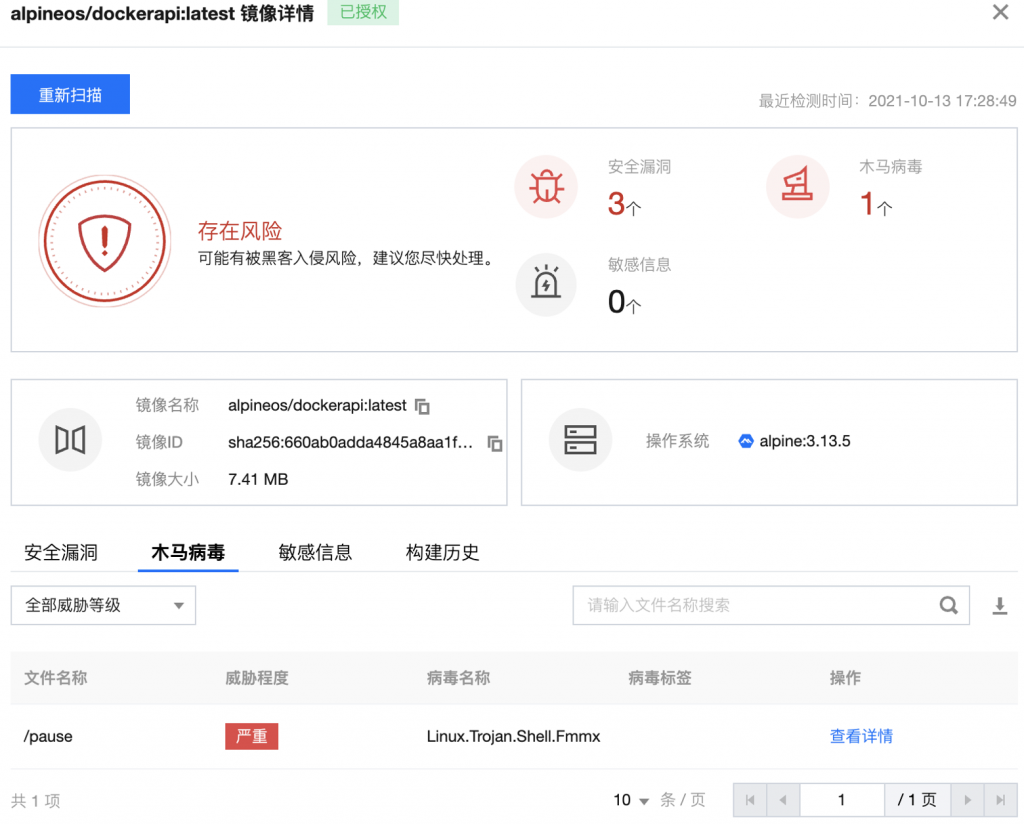Click the current page number field
The image size is (1024, 824).
842,800
